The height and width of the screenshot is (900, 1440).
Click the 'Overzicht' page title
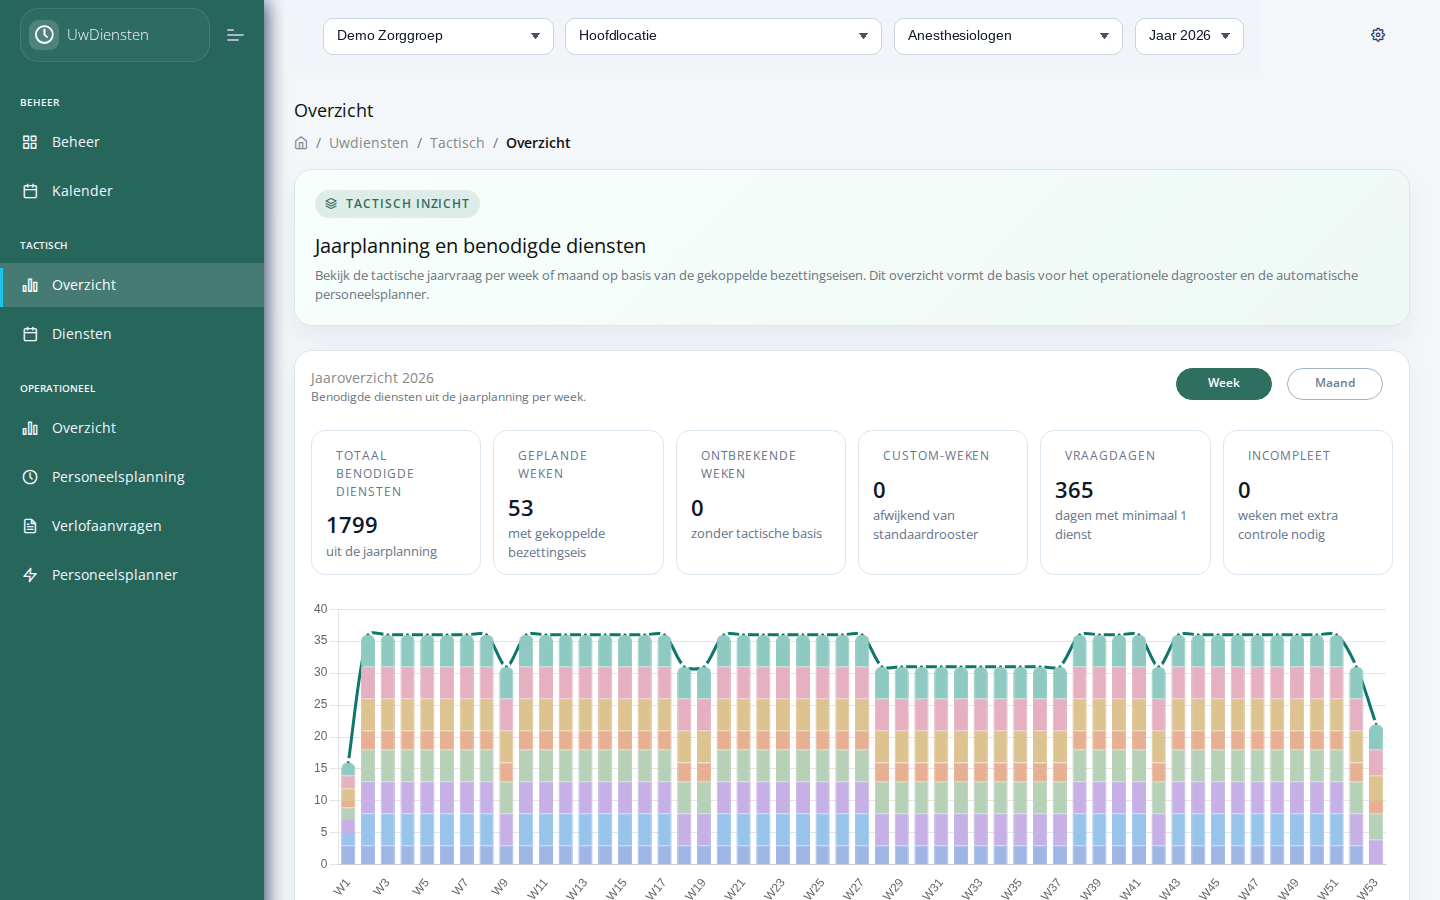pos(334,111)
